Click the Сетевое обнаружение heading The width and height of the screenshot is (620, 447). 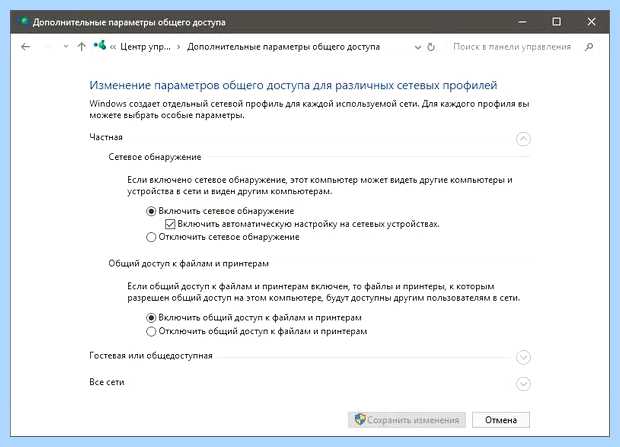[x=155, y=157]
